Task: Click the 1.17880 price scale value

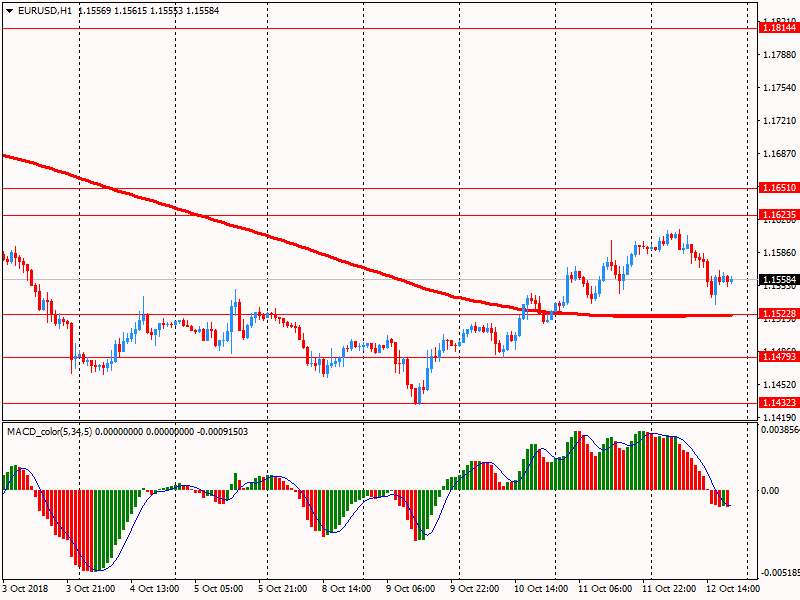Action: click(x=780, y=55)
